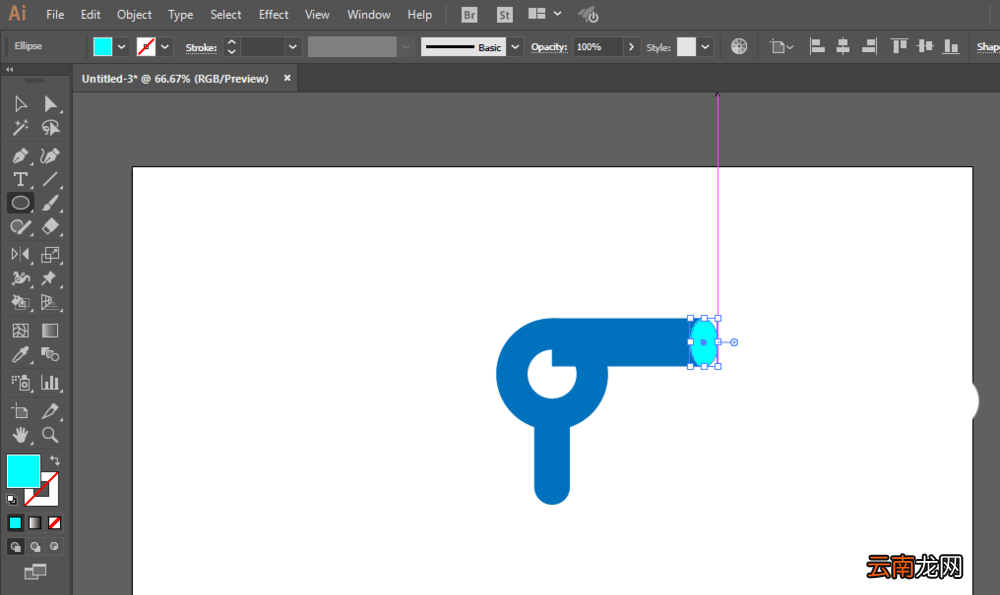Select the Paintbrush tool
The image size is (1000, 595).
(50, 203)
